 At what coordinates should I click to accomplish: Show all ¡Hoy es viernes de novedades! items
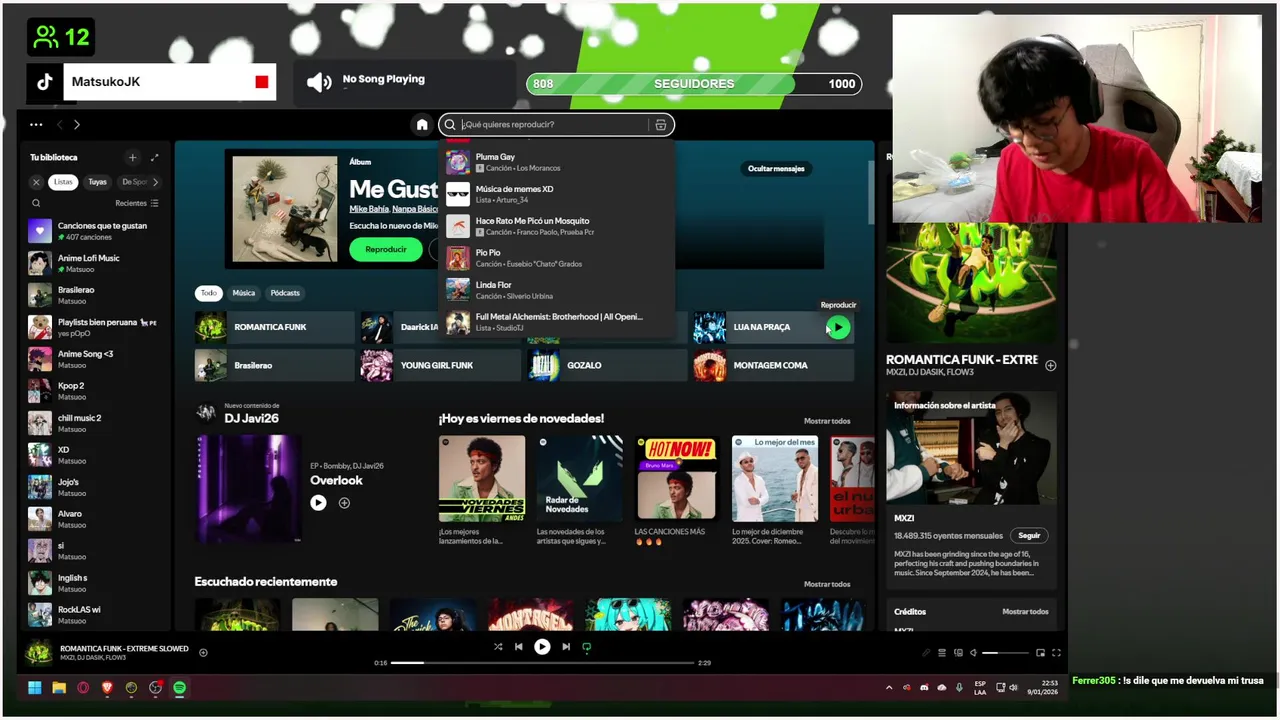click(827, 421)
